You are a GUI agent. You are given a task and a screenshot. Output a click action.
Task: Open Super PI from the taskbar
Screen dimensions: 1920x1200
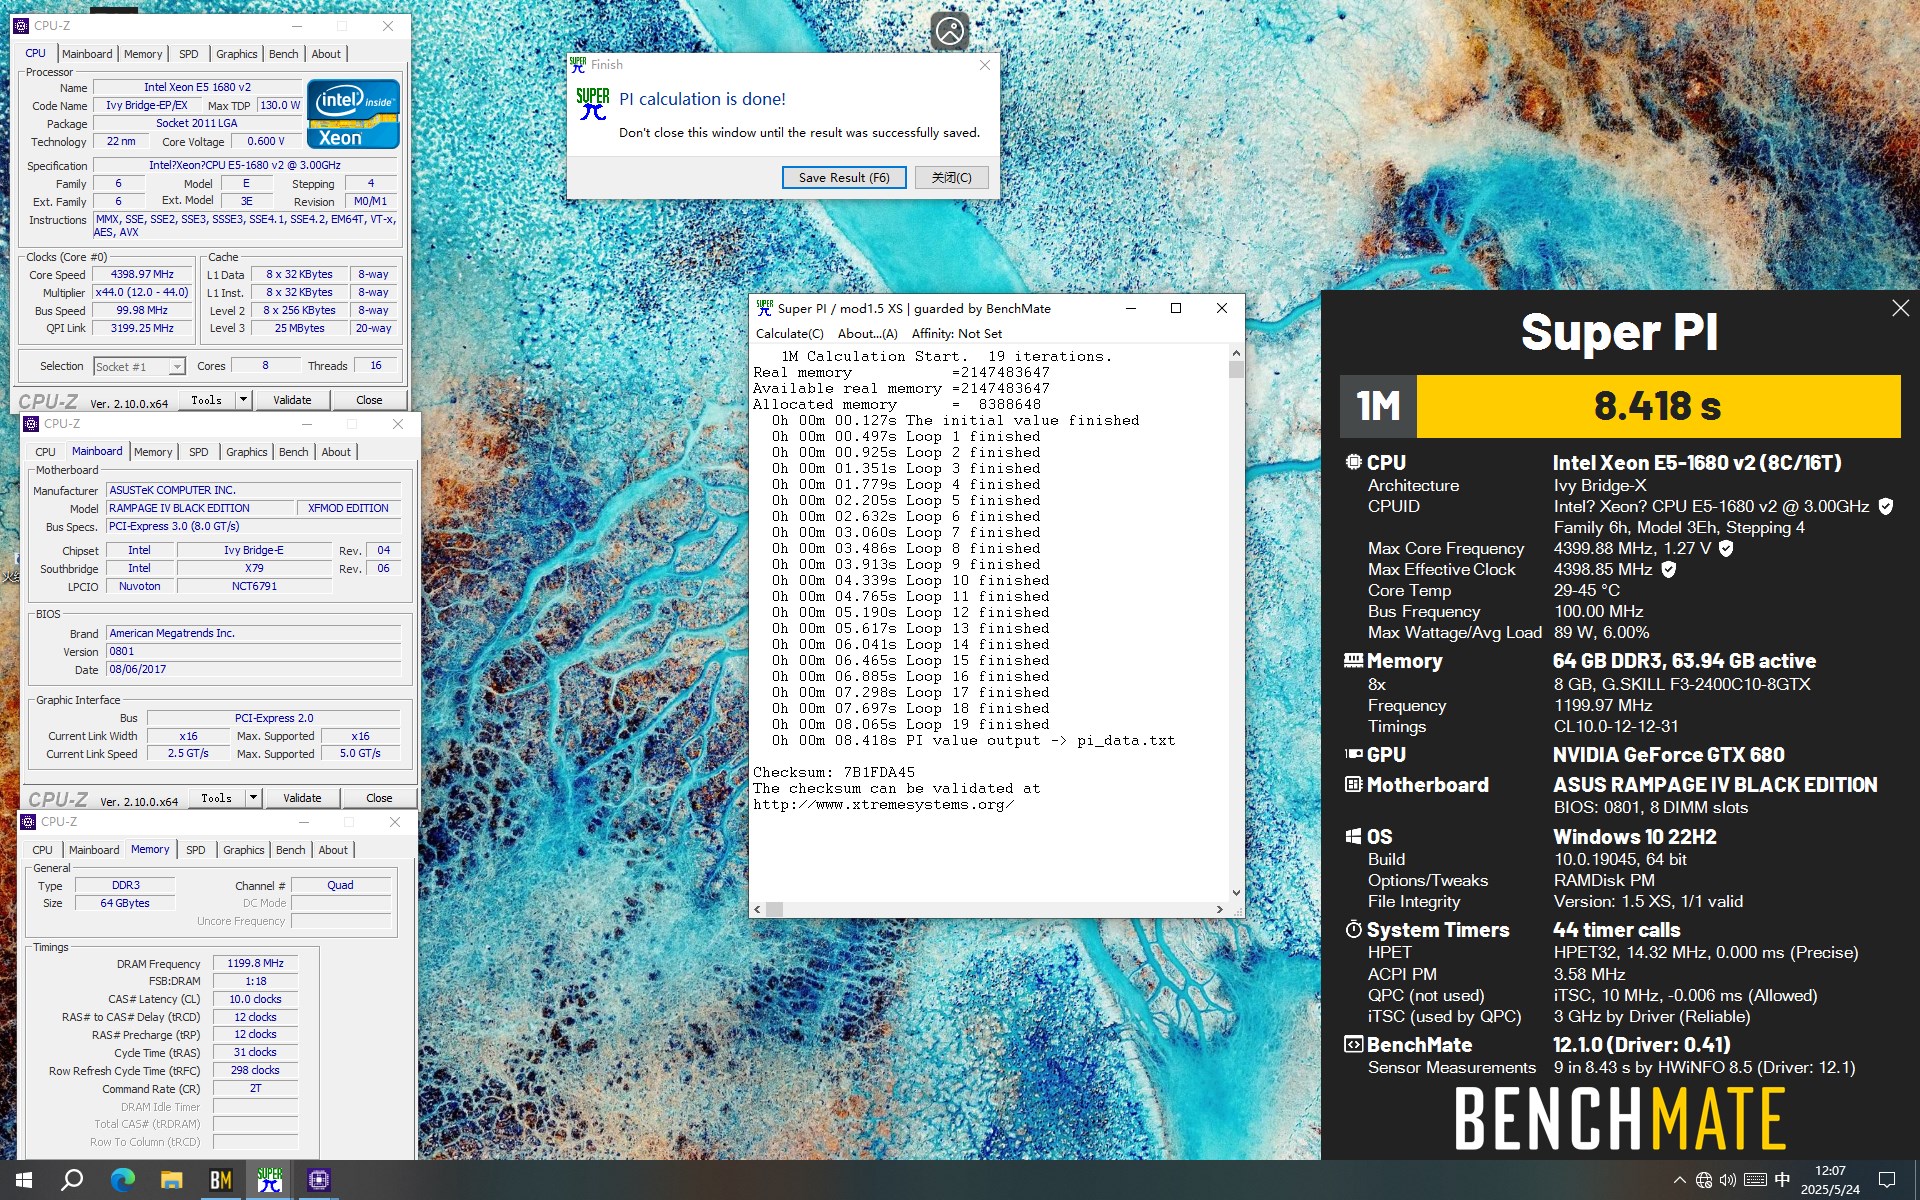click(x=270, y=1180)
